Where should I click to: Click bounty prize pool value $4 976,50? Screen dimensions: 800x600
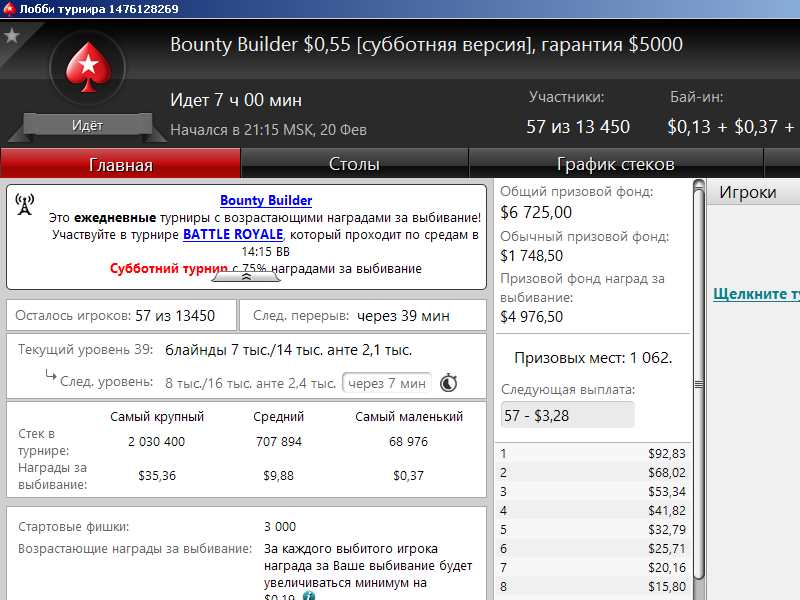(532, 317)
